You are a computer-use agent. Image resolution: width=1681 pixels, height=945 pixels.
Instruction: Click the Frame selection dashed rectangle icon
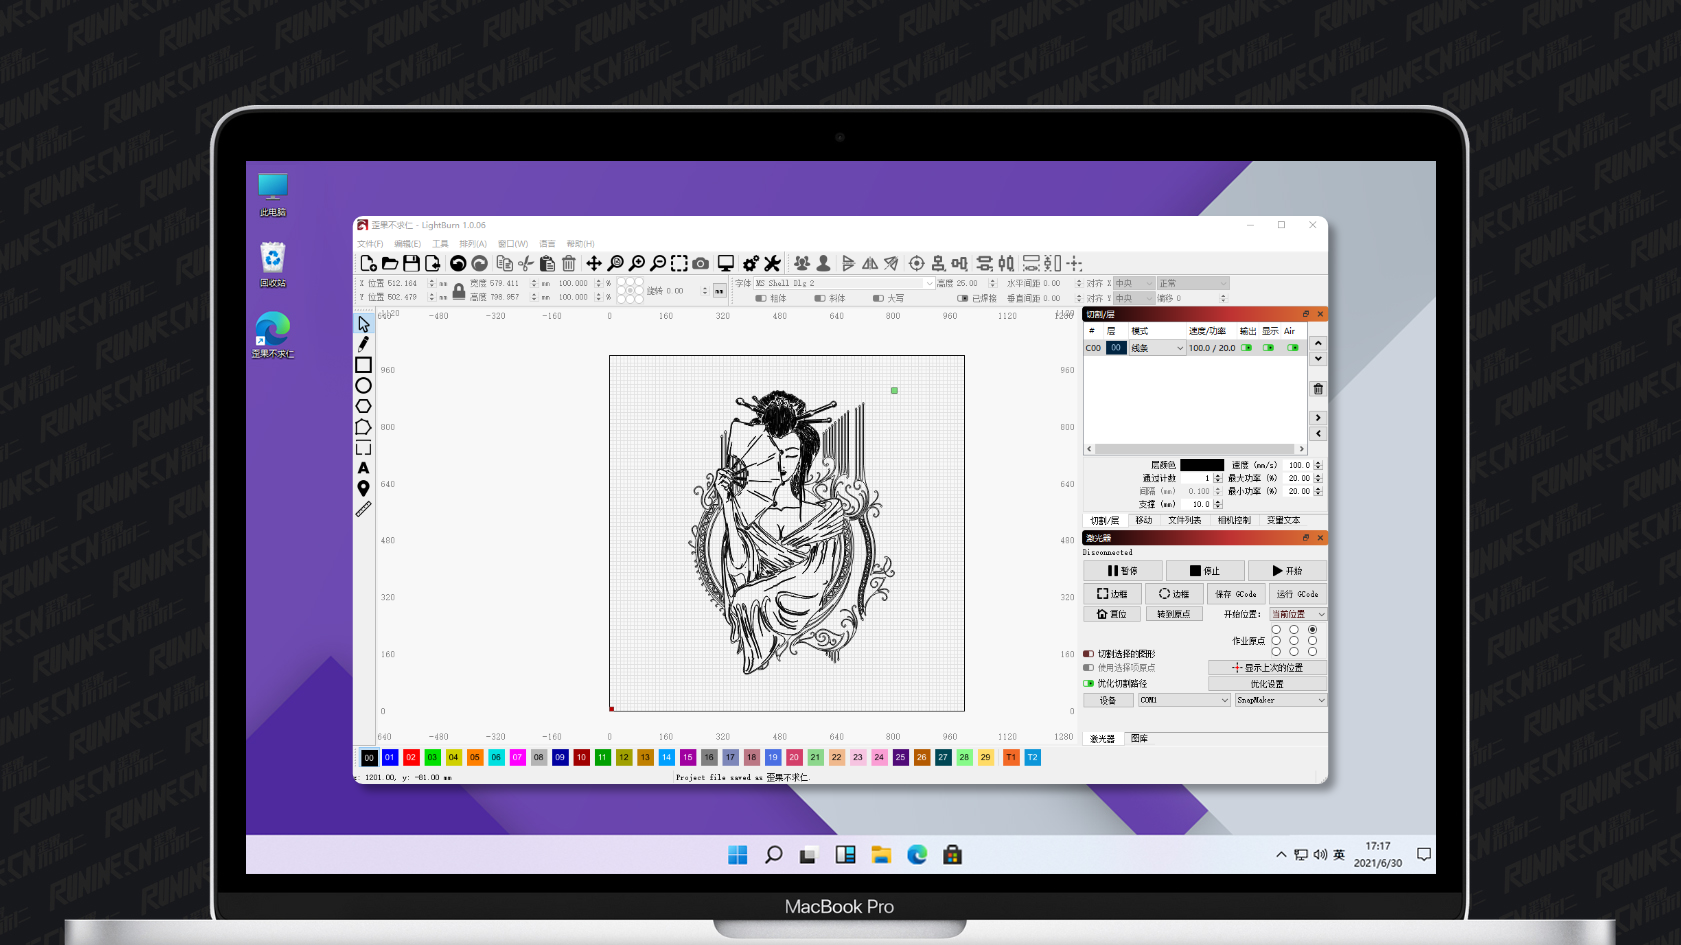[x=679, y=263]
